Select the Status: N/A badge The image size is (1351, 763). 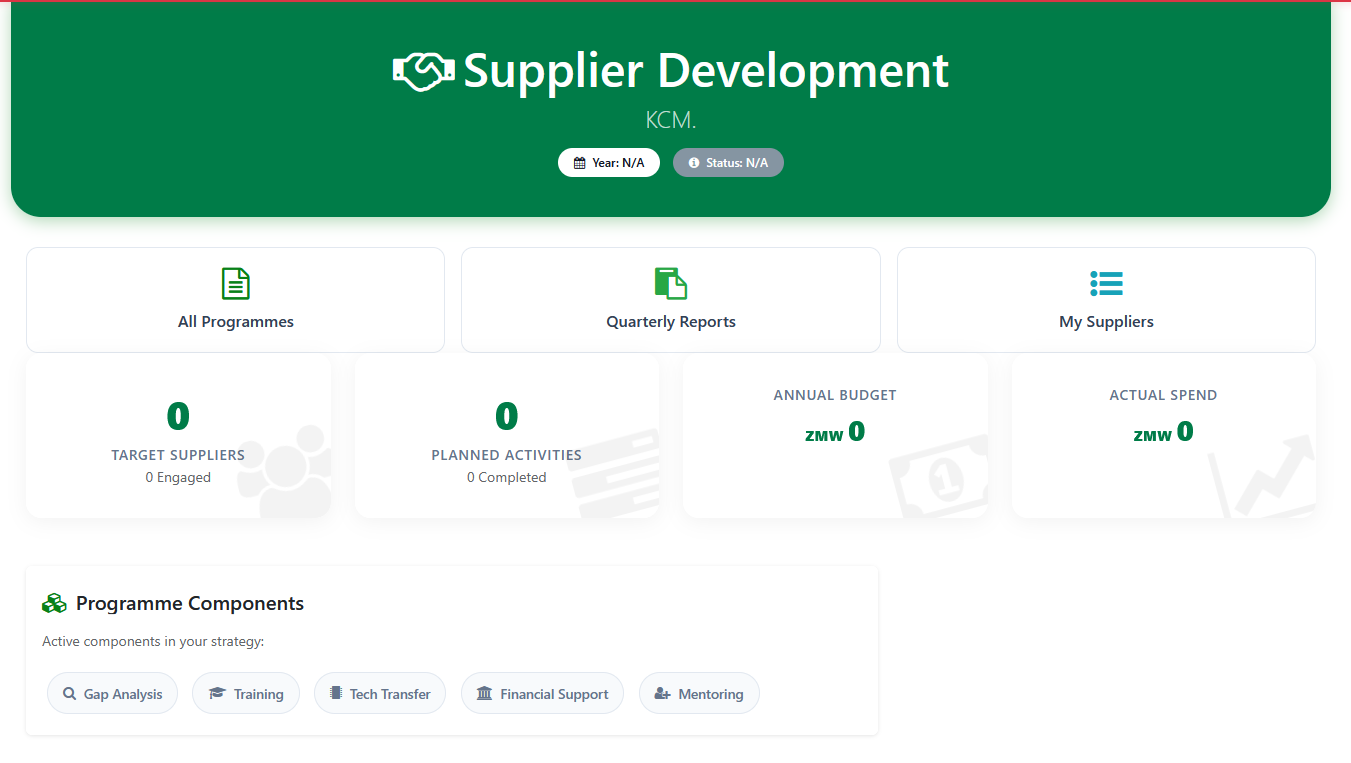tap(728, 162)
